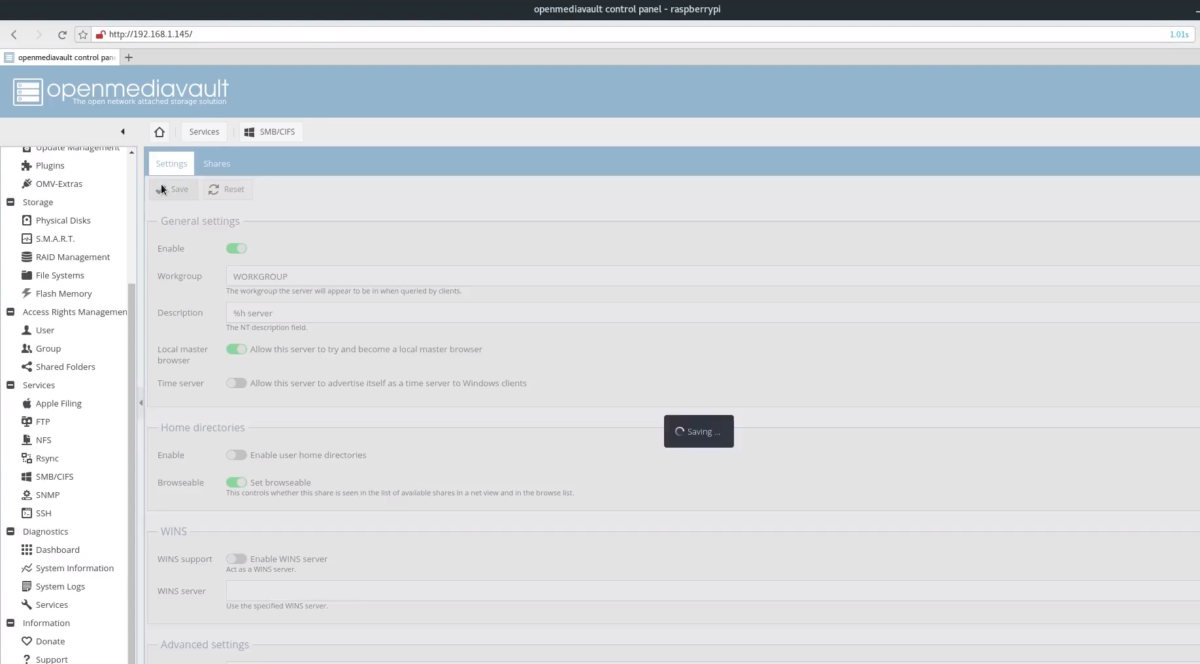1200x664 pixels.
Task: Click the NFS service icon
Action: tap(27, 440)
